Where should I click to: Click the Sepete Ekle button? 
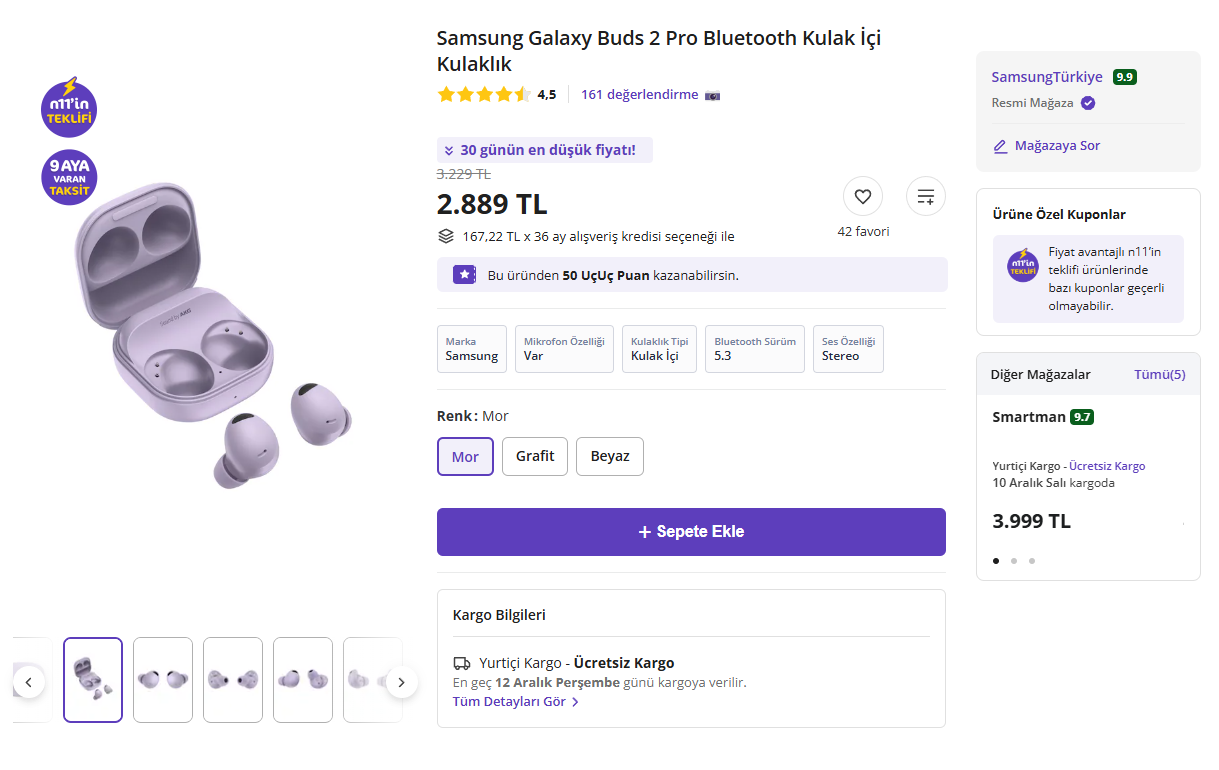tap(691, 532)
